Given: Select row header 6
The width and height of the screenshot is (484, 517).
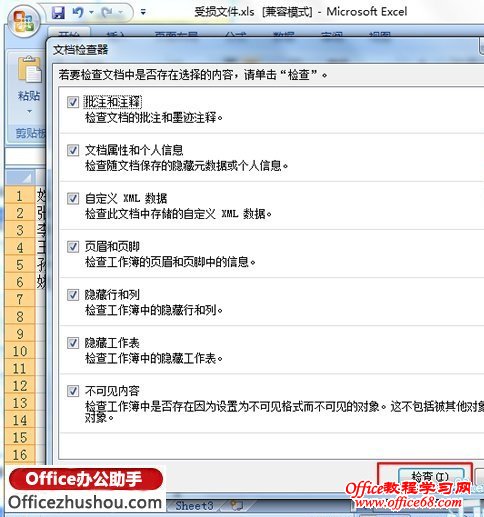Looking at the screenshot, I should coord(20,282).
